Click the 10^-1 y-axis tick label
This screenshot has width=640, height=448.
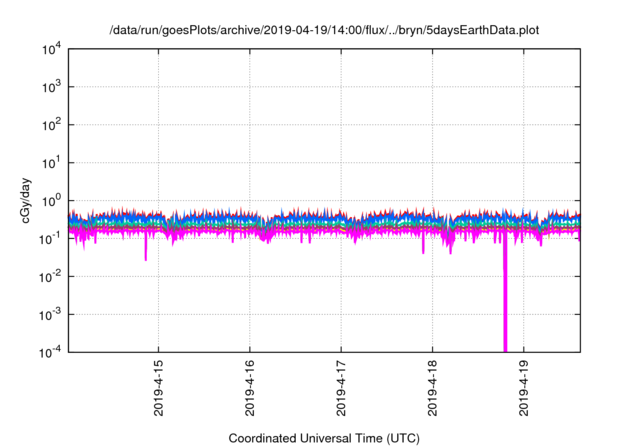pos(51,239)
